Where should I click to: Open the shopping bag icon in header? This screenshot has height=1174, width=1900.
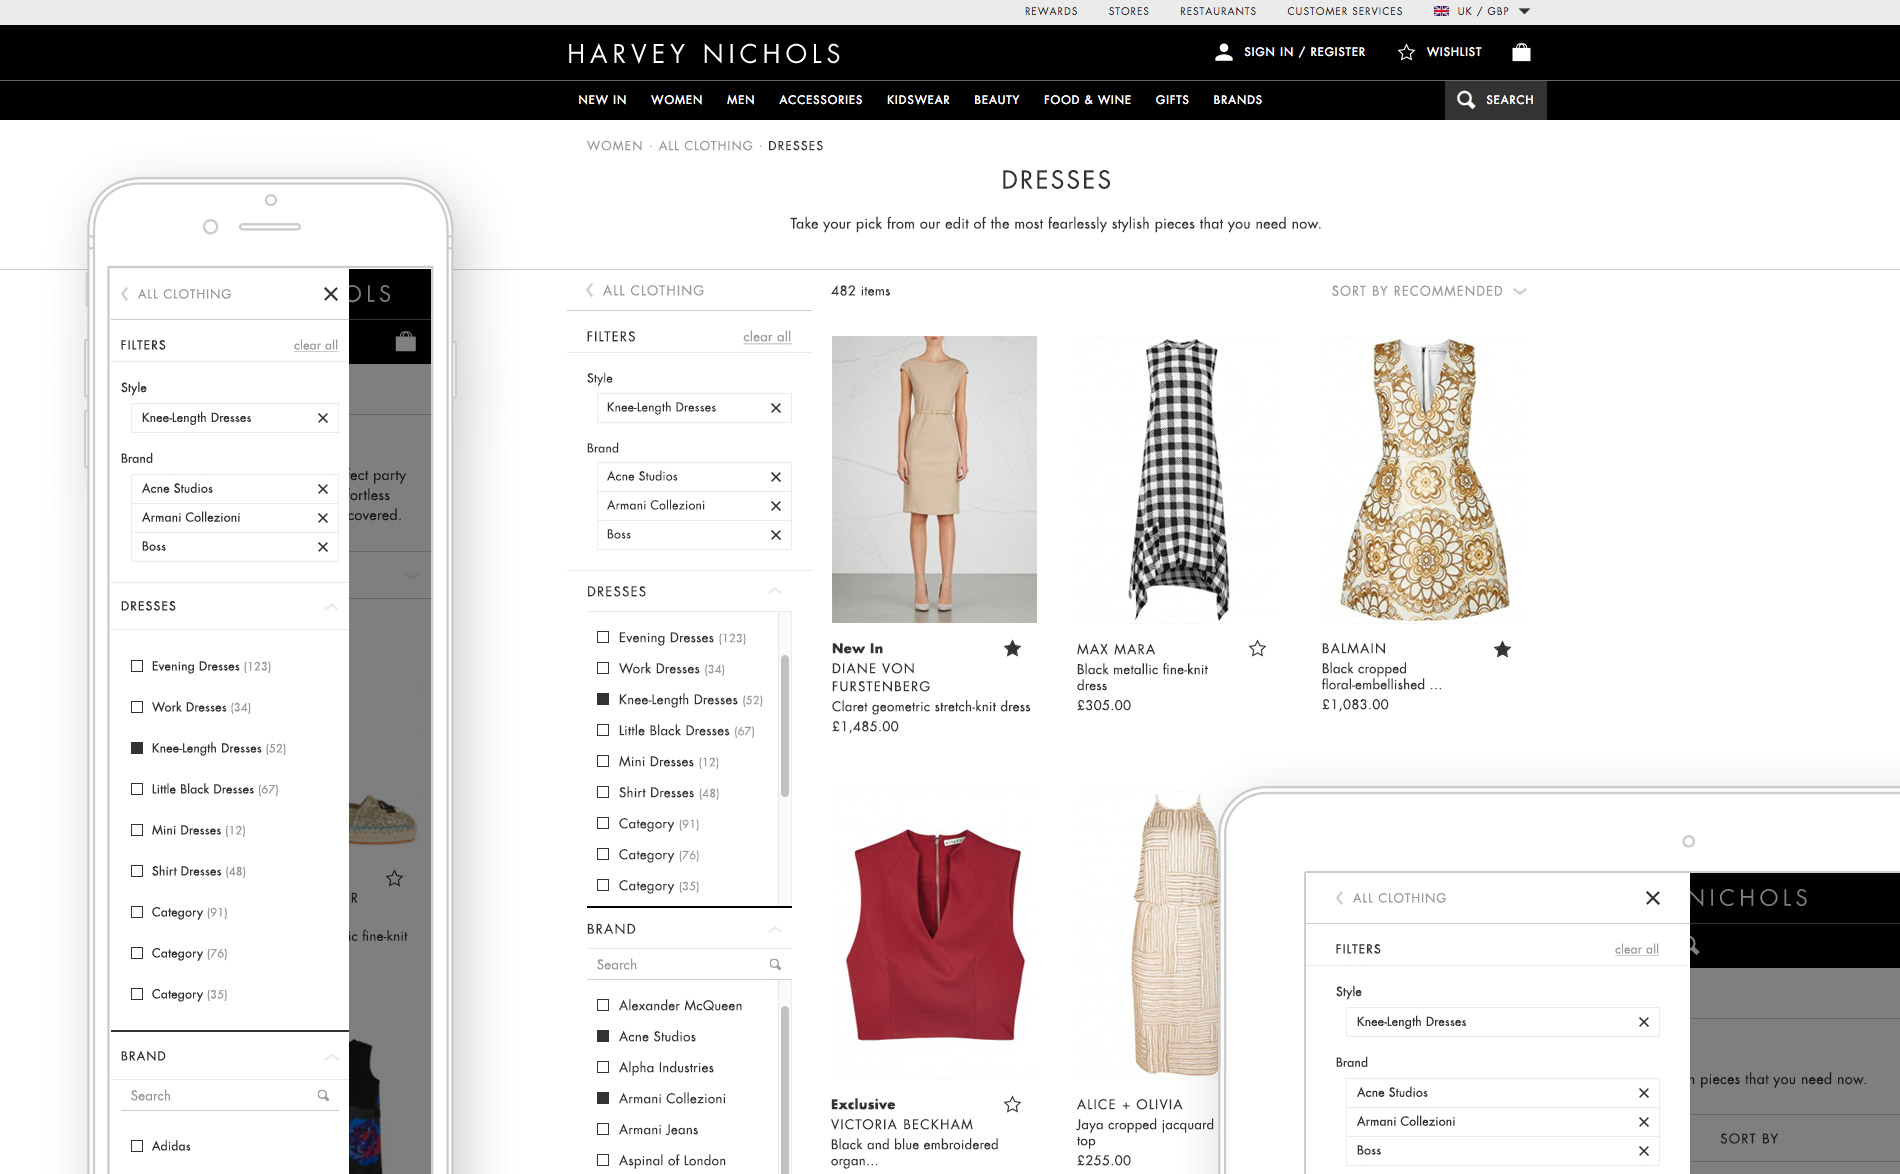[1521, 52]
